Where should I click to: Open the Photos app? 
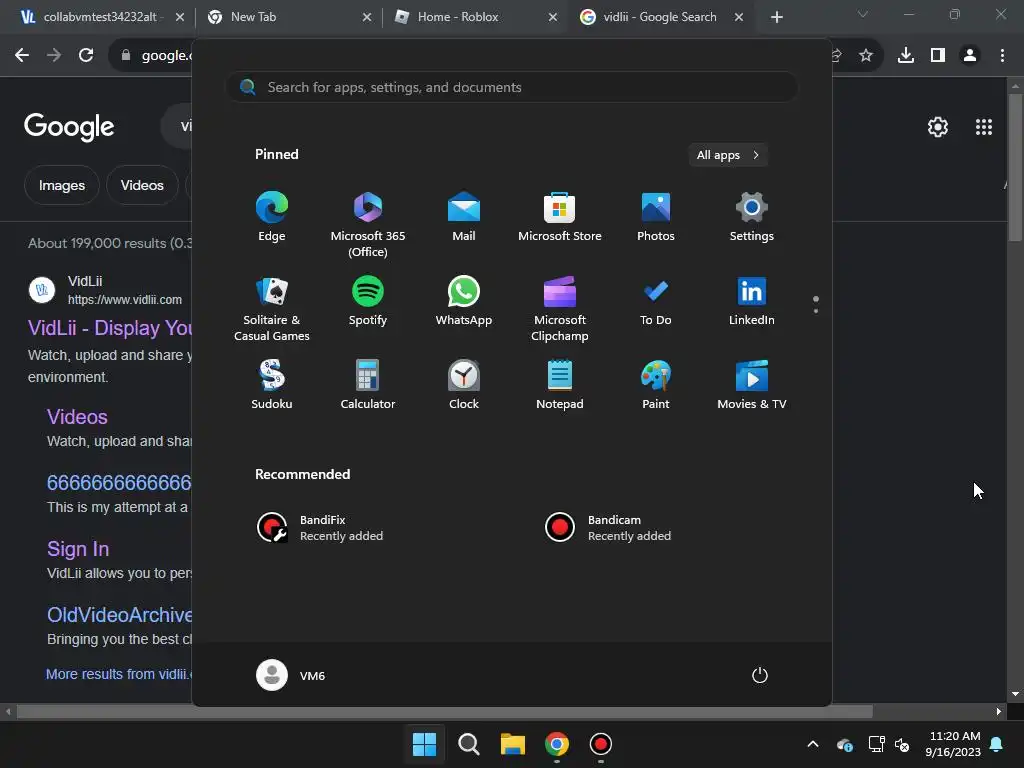[x=656, y=217]
